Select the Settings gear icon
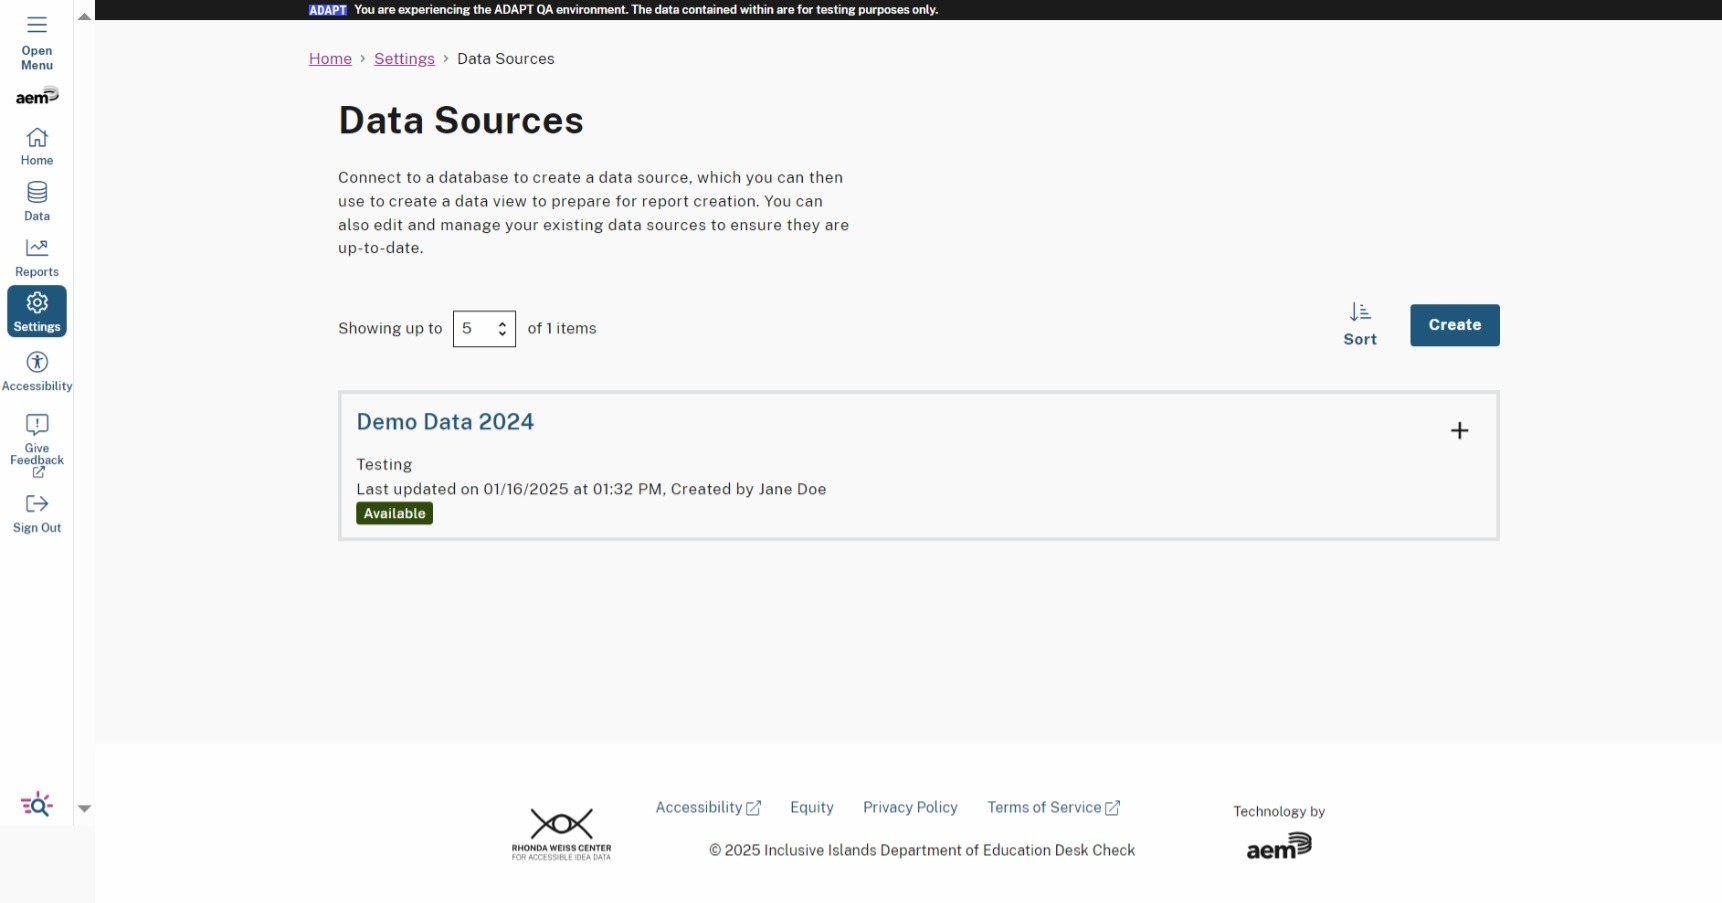Image resolution: width=1722 pixels, height=903 pixels. click(36, 305)
